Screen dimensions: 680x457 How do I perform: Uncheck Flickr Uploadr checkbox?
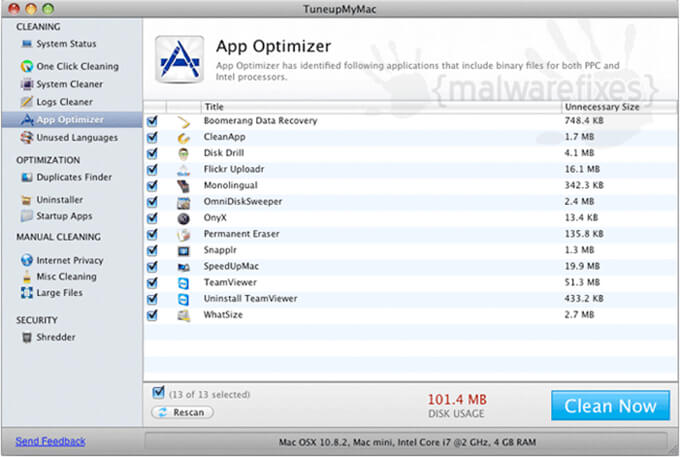click(152, 170)
